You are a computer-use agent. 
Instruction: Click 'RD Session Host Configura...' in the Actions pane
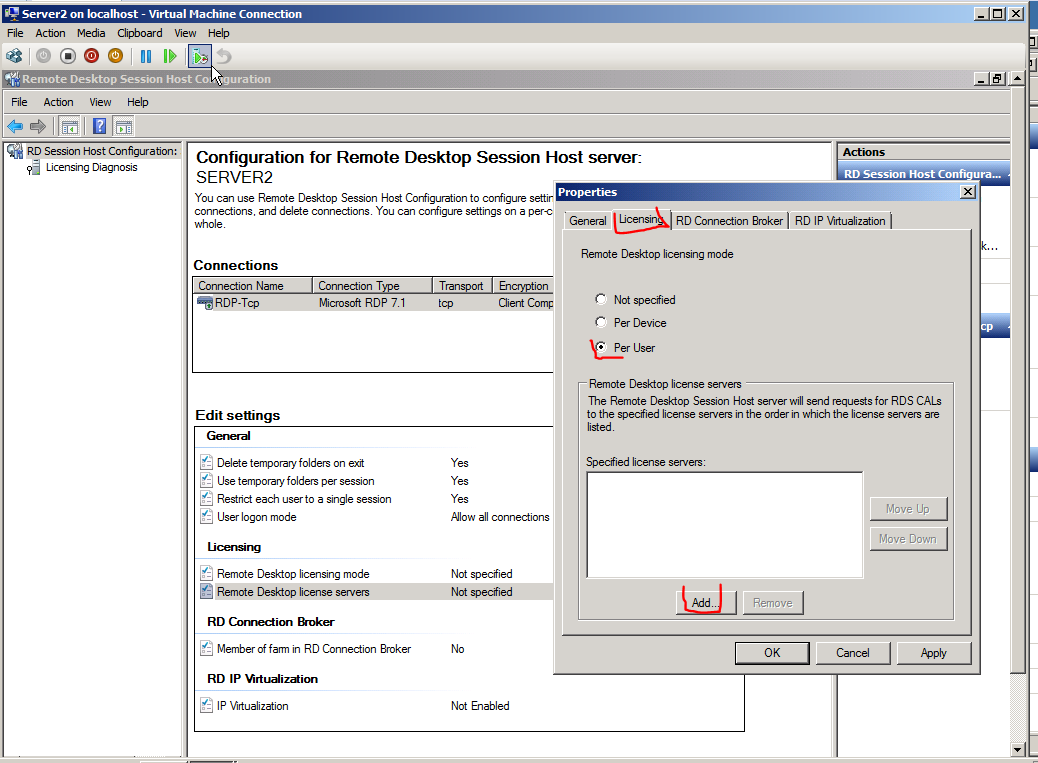point(924,174)
